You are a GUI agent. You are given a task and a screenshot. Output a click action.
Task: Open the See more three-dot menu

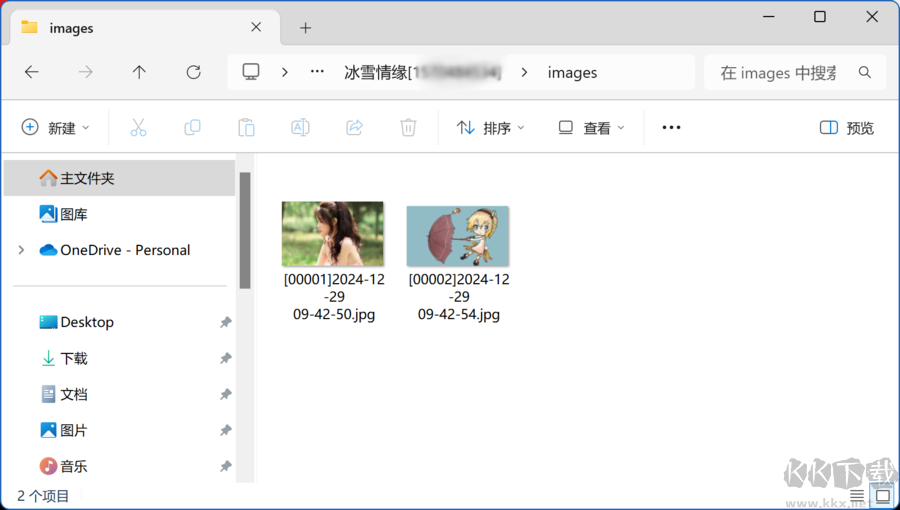pyautogui.click(x=671, y=127)
